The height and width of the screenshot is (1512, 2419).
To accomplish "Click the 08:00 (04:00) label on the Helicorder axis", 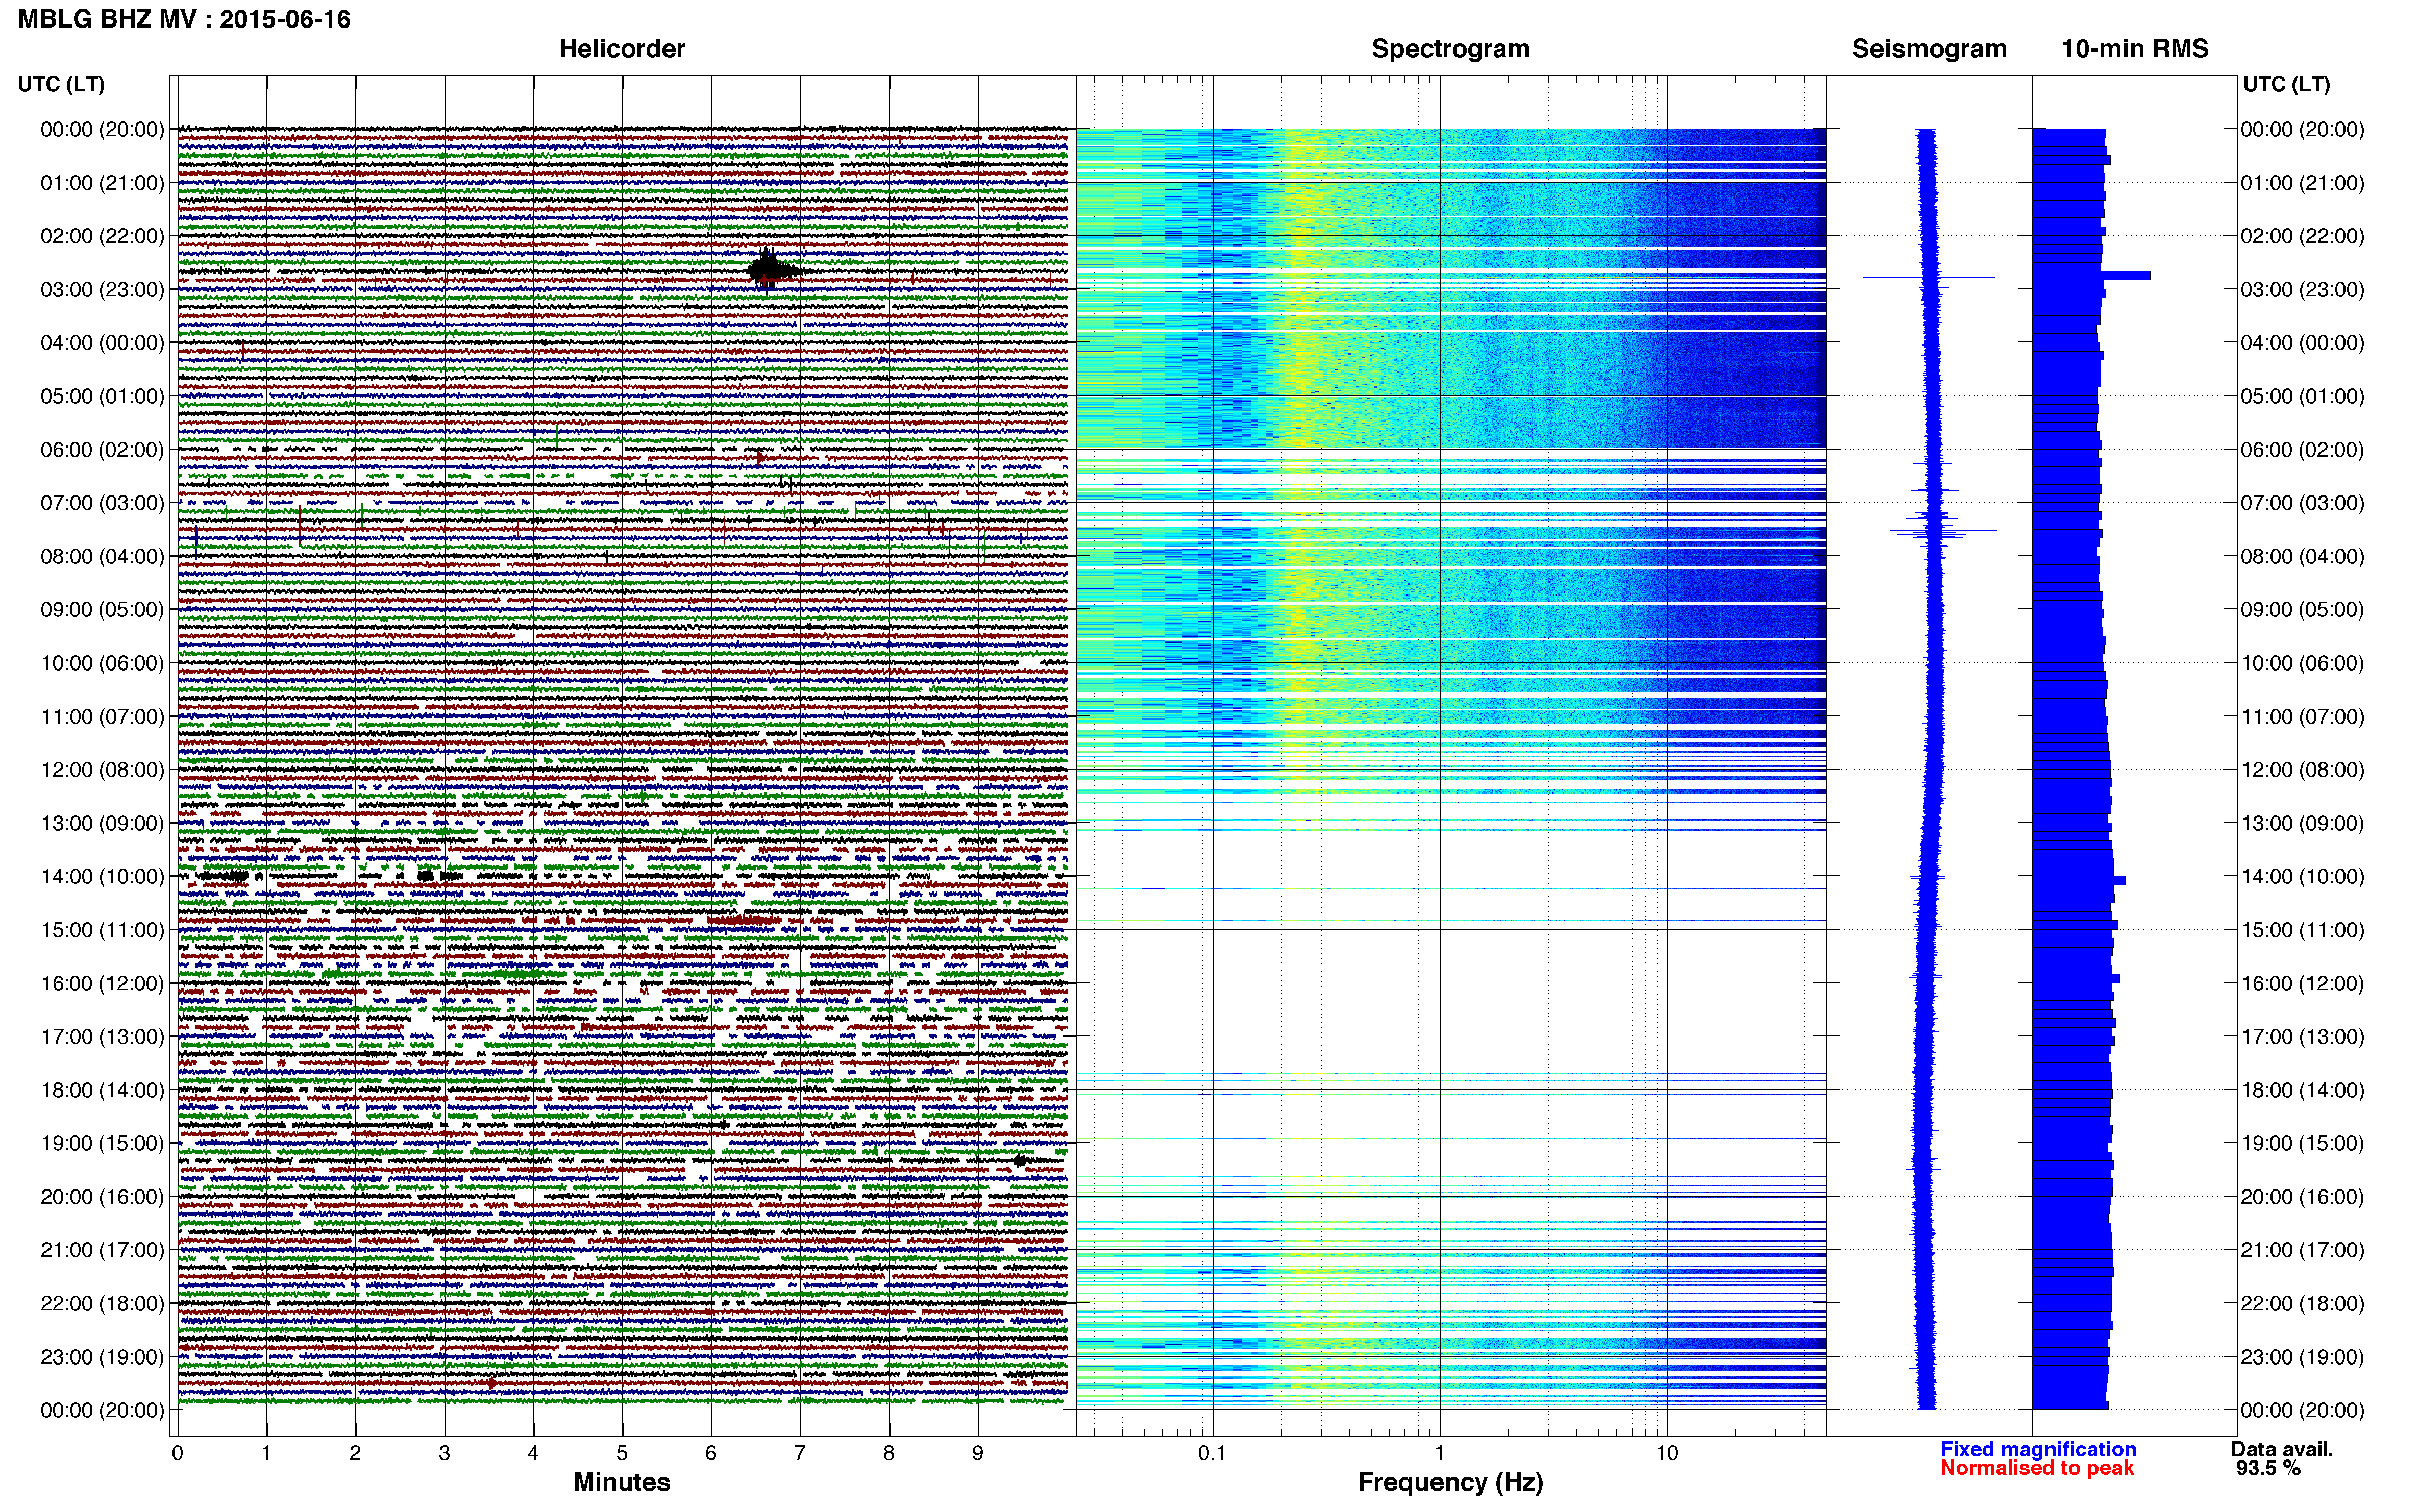I will [102, 556].
